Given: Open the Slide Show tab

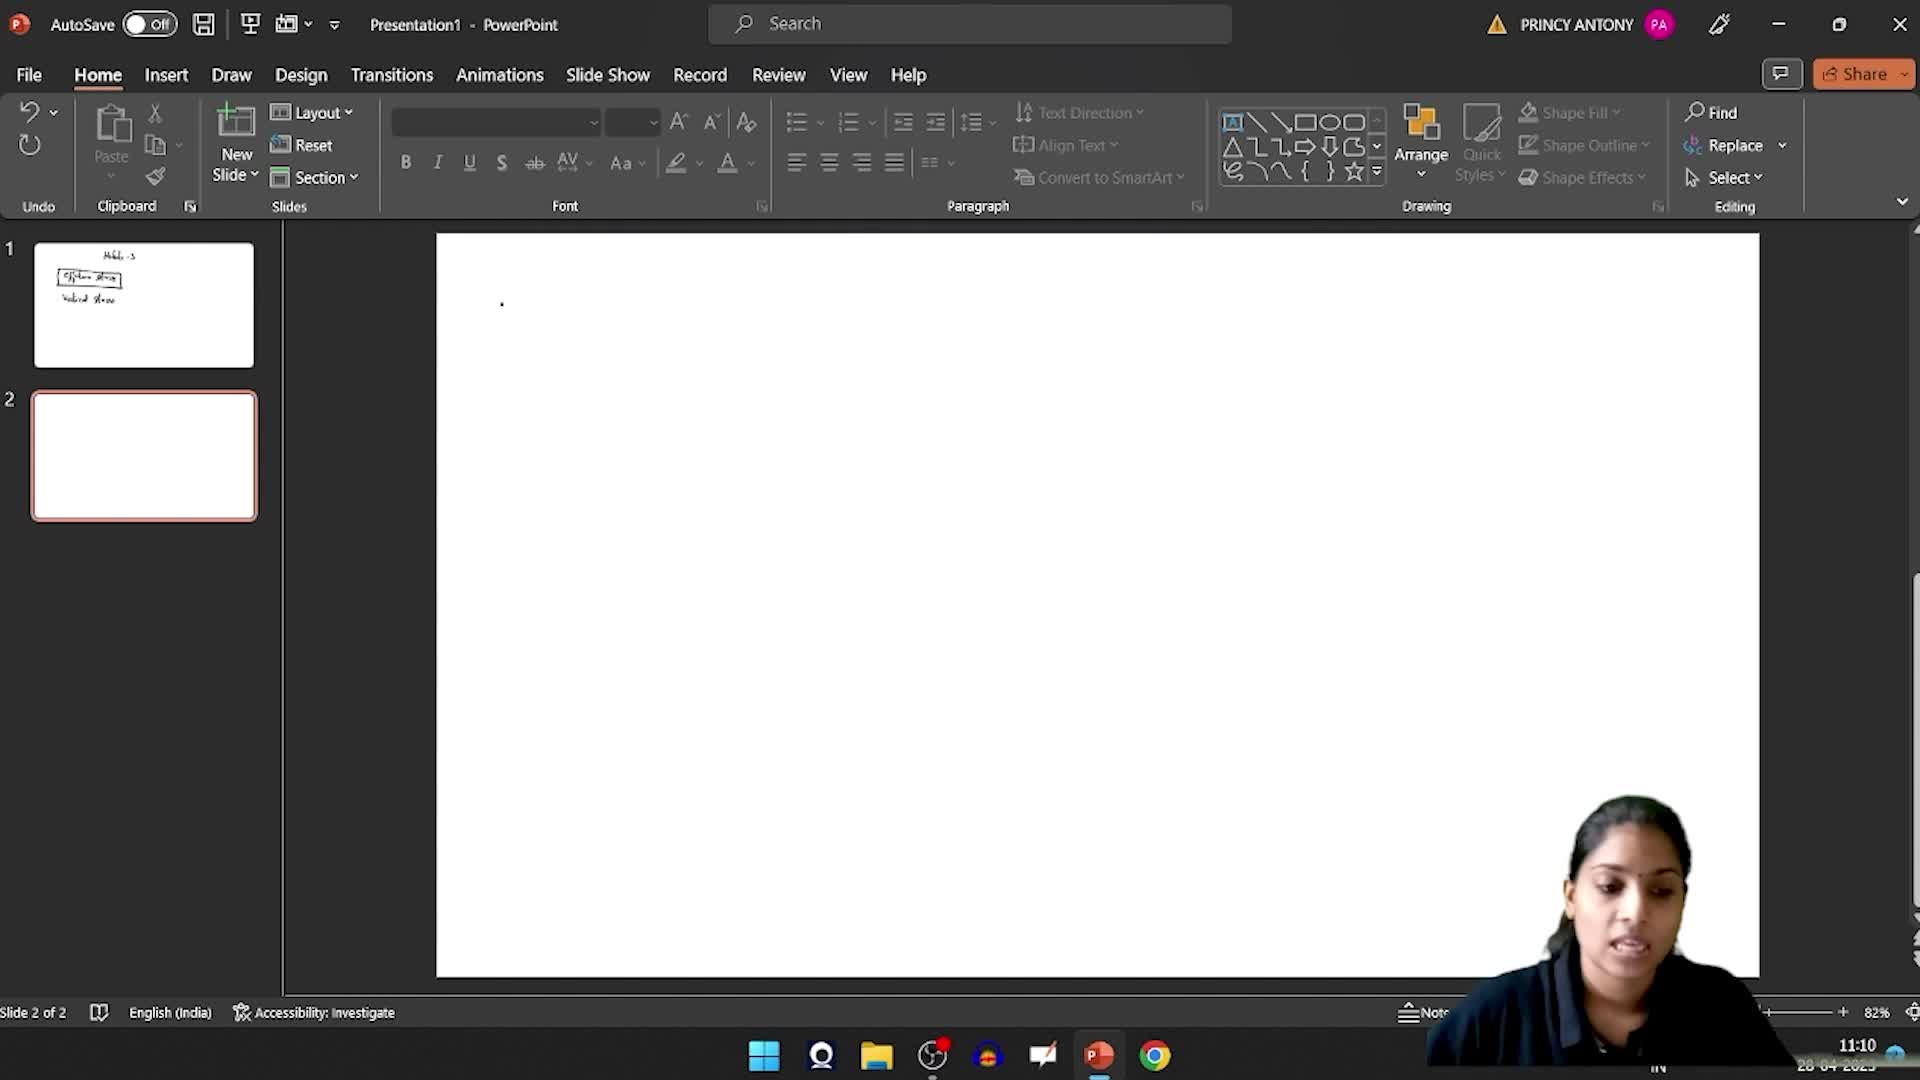Looking at the screenshot, I should [607, 75].
